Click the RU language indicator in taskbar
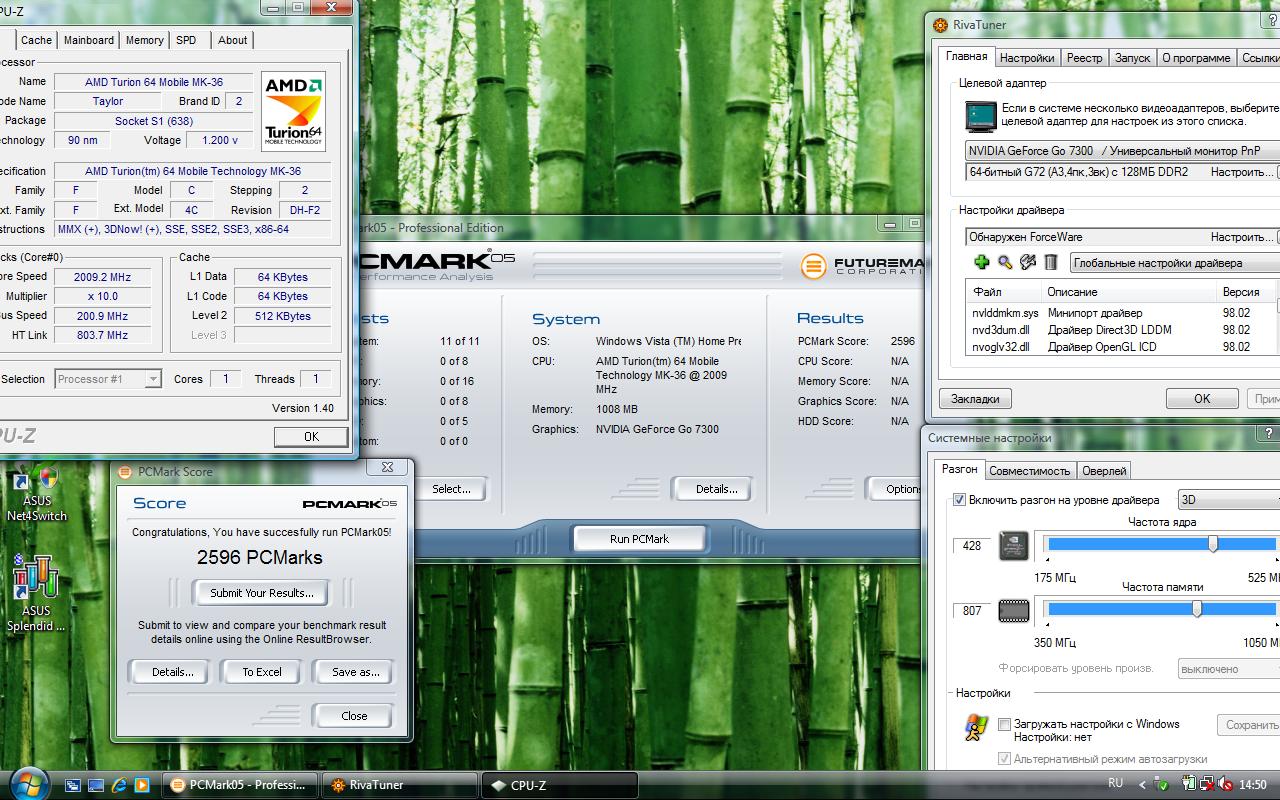This screenshot has width=1280, height=800. [x=1116, y=783]
